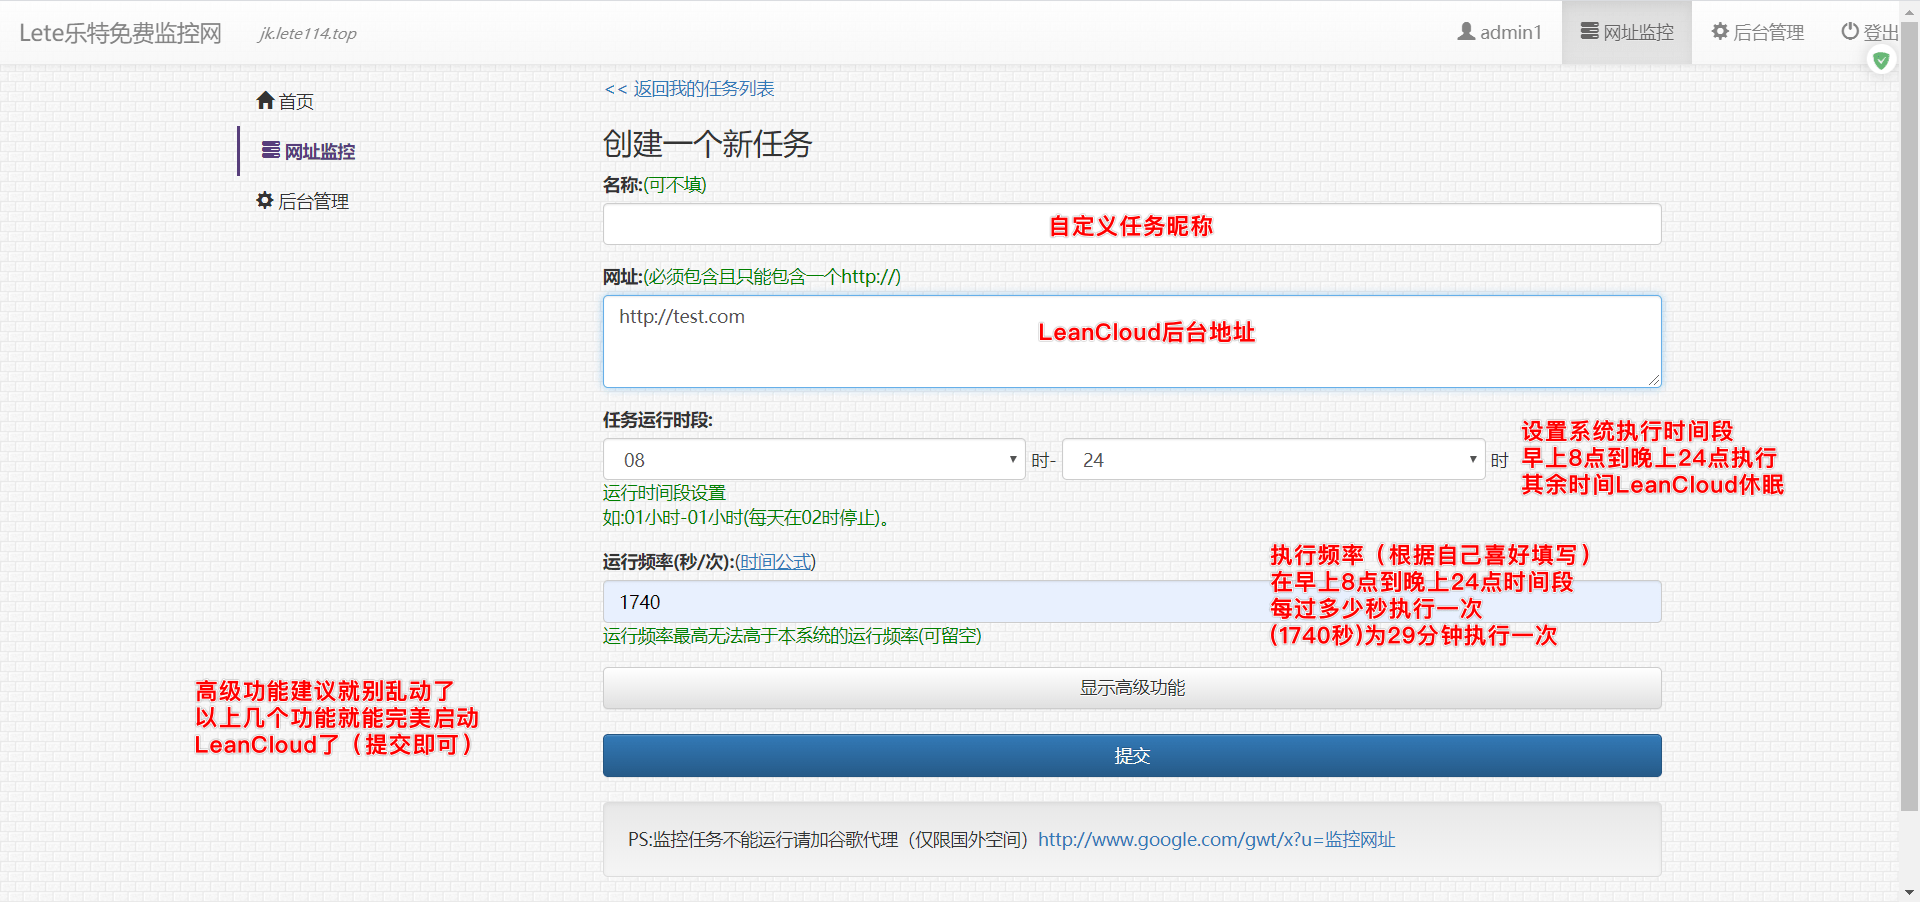
Task: Open 网址监控 tab in top navigation
Action: (x=1627, y=32)
